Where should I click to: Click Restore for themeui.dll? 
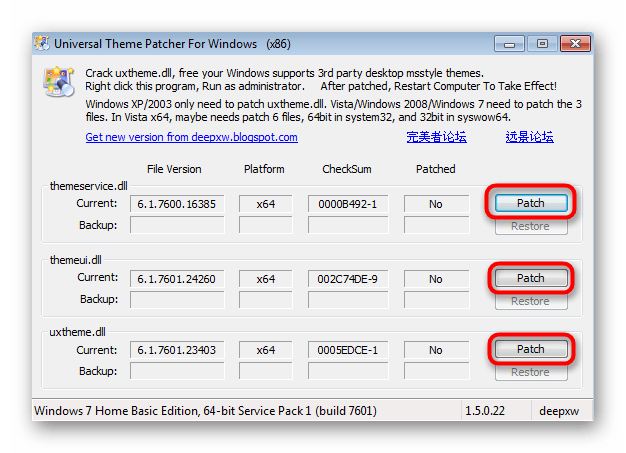[531, 301]
